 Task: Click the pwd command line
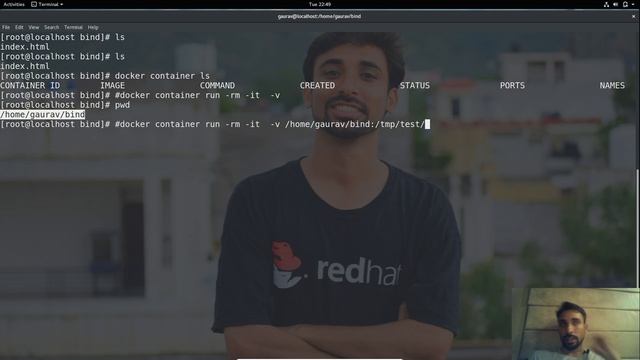pos(65,105)
